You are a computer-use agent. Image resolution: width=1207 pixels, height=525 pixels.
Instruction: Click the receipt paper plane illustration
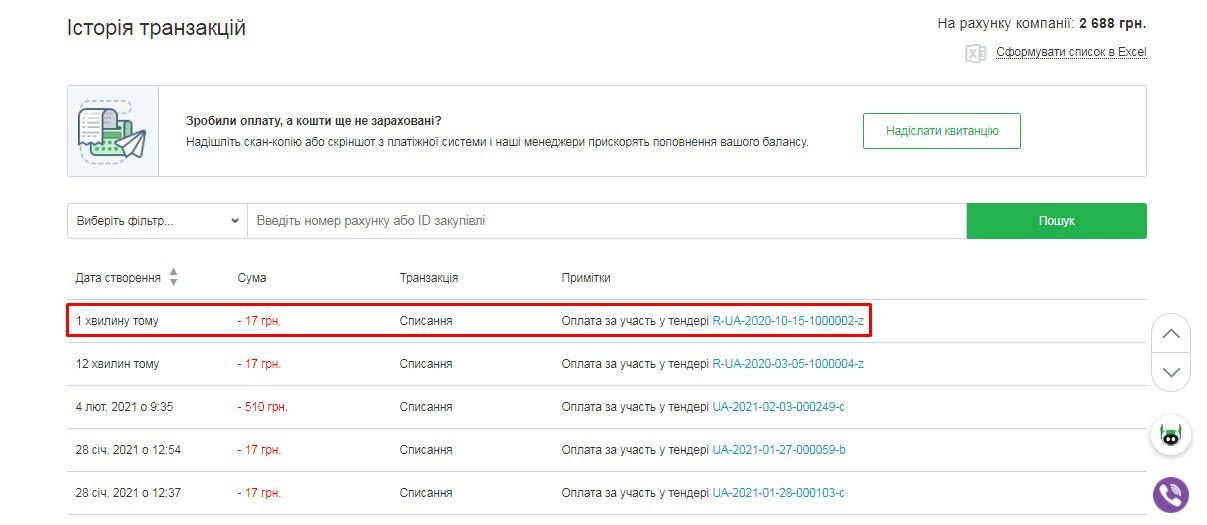(x=112, y=131)
